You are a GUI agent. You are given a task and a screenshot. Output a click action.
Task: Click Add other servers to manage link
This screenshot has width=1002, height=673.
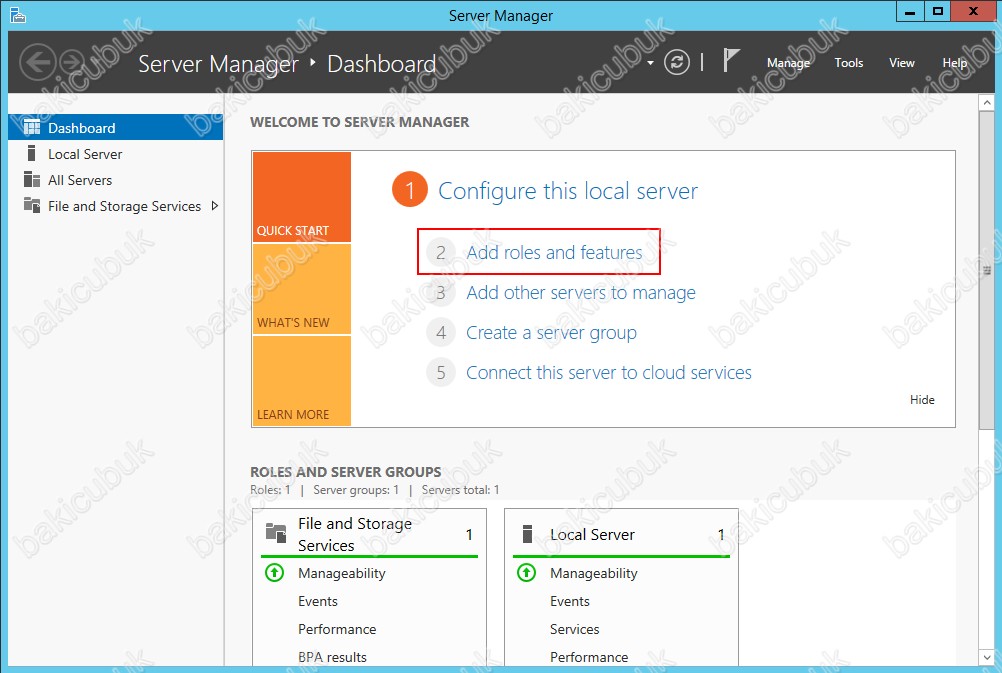pos(581,293)
